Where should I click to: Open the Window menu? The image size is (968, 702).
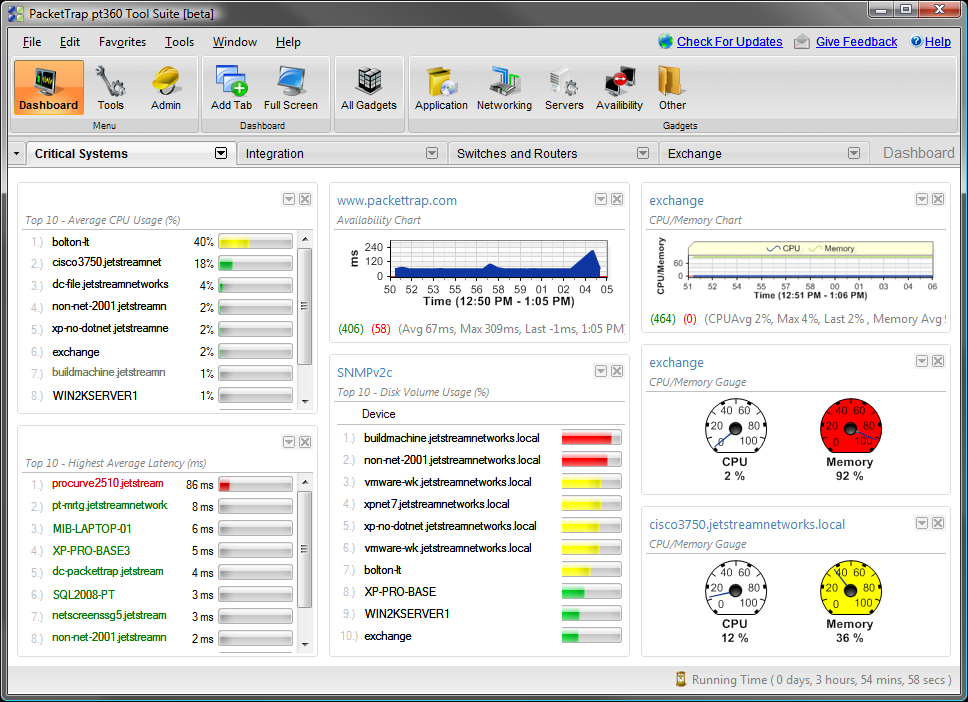pyautogui.click(x=235, y=42)
